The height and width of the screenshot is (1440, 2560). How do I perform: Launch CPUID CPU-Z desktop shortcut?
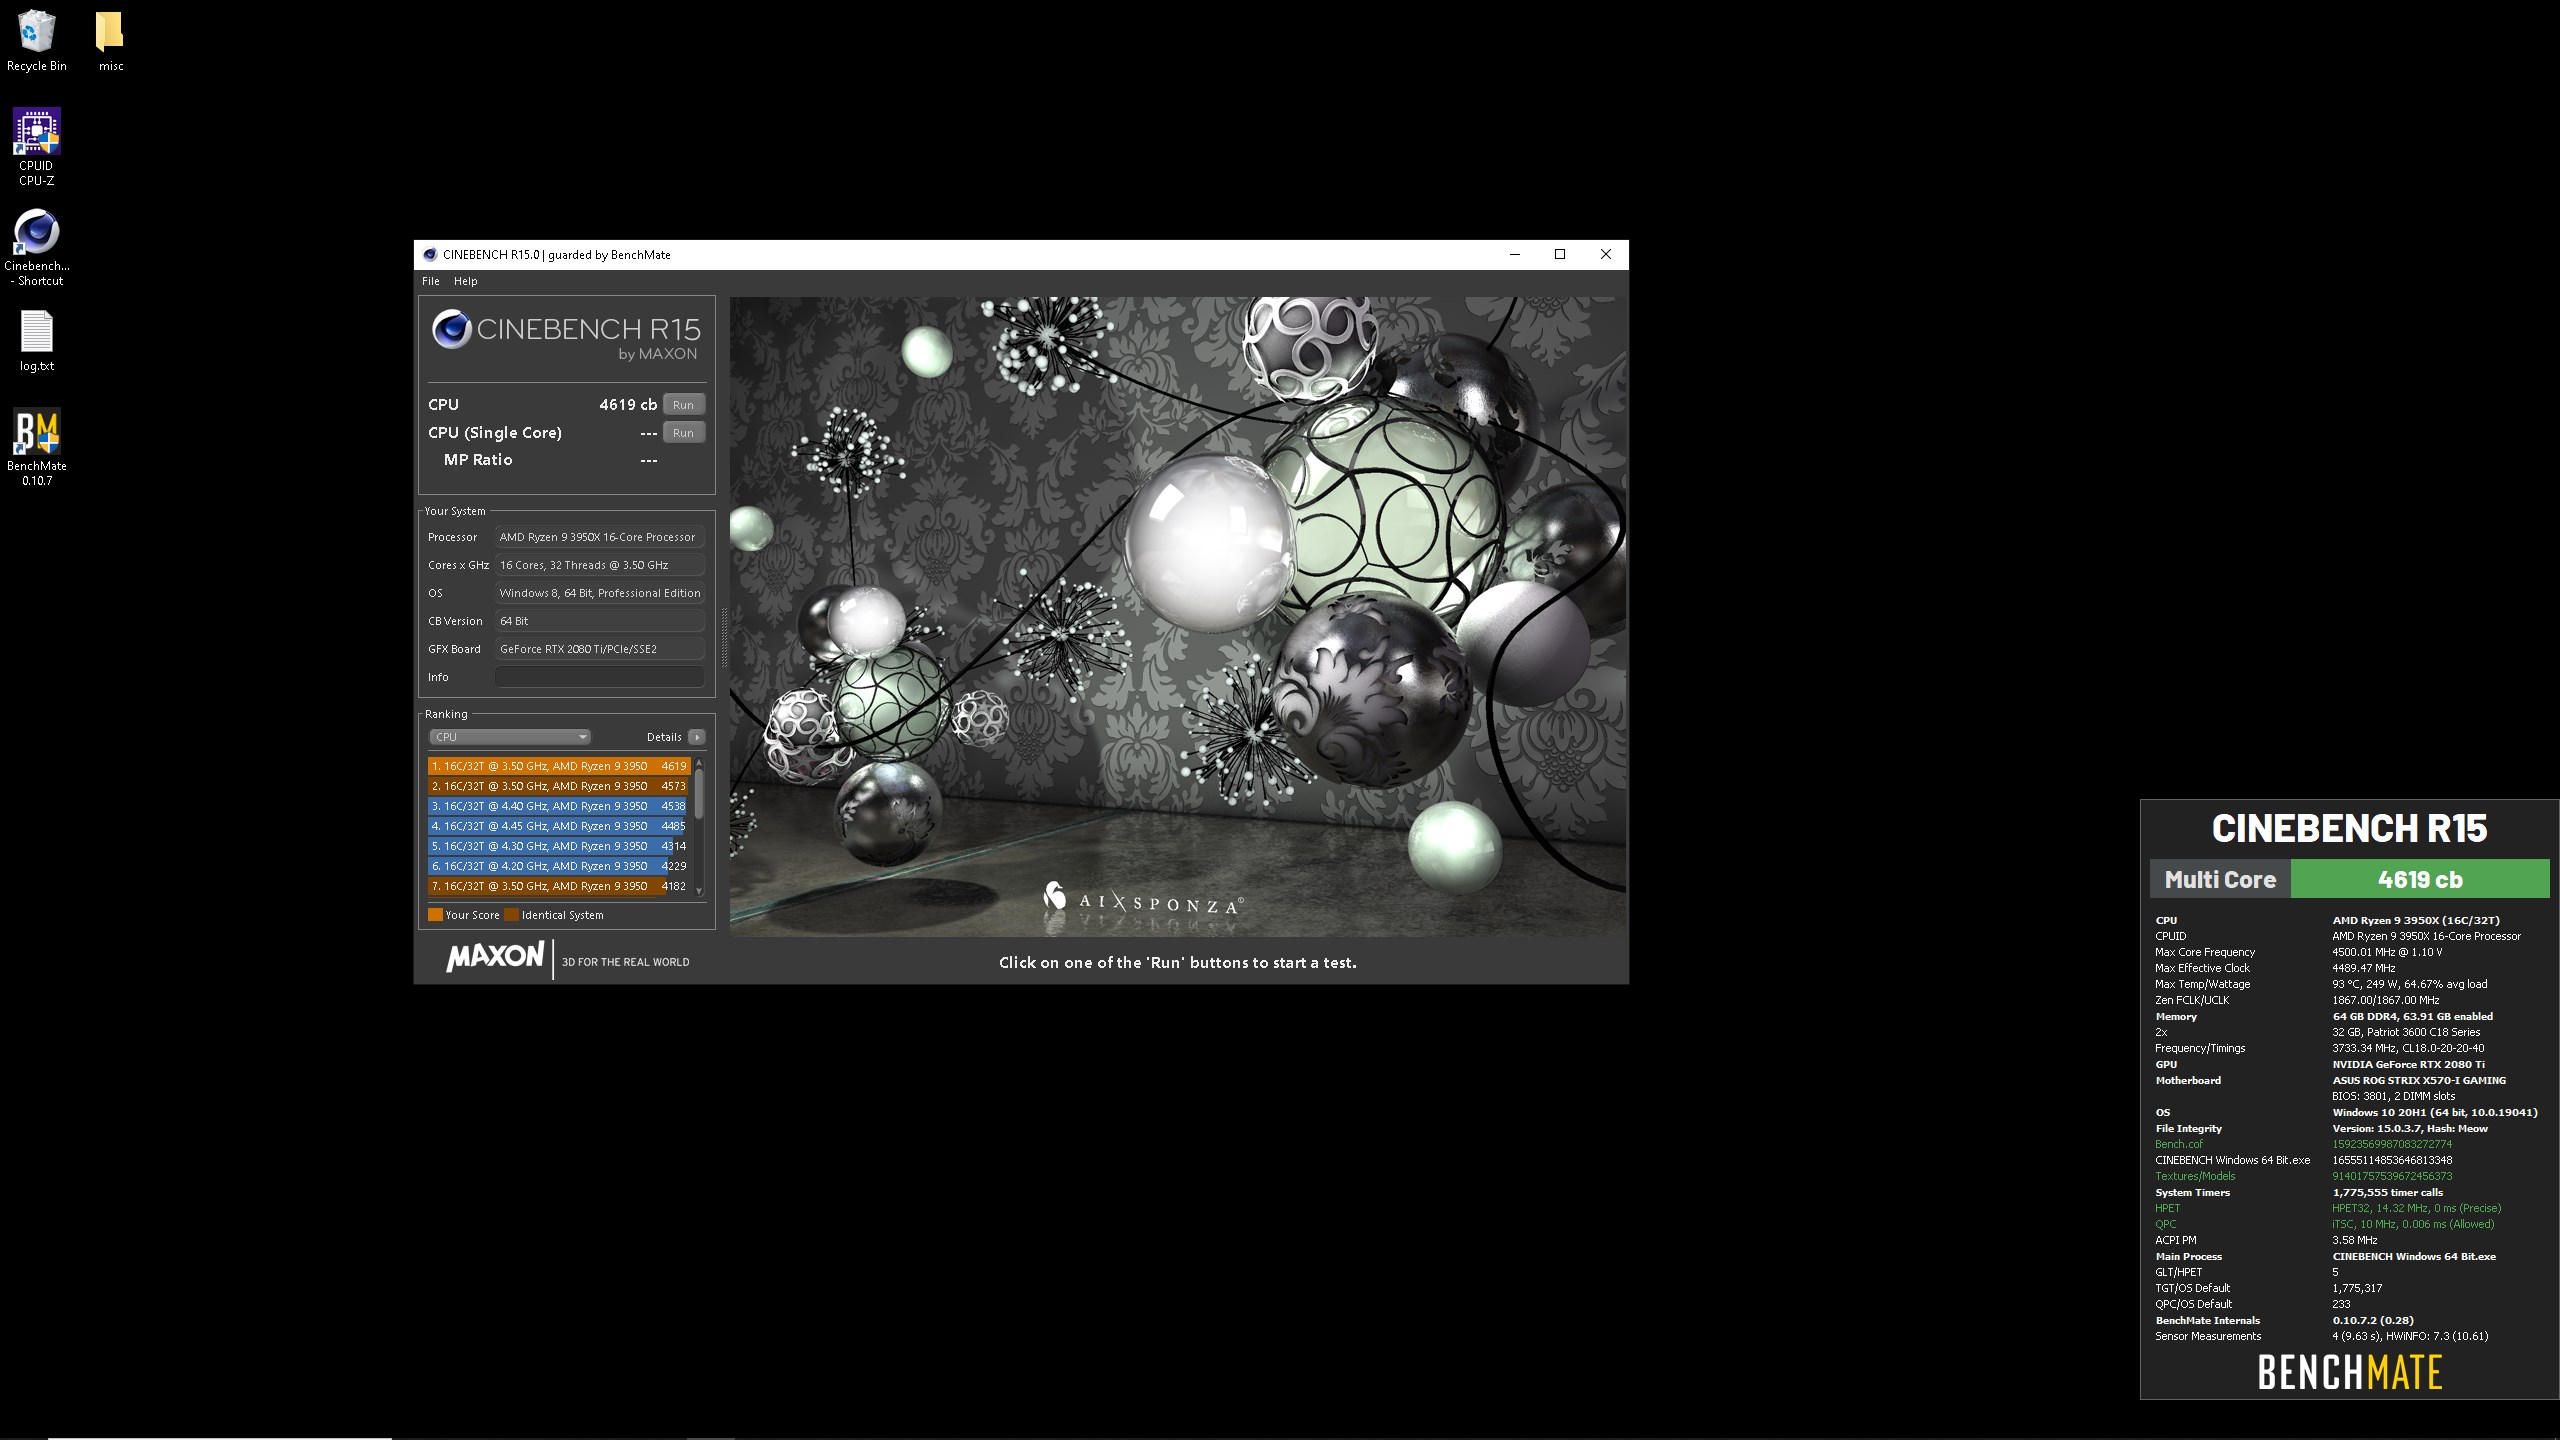click(37, 147)
